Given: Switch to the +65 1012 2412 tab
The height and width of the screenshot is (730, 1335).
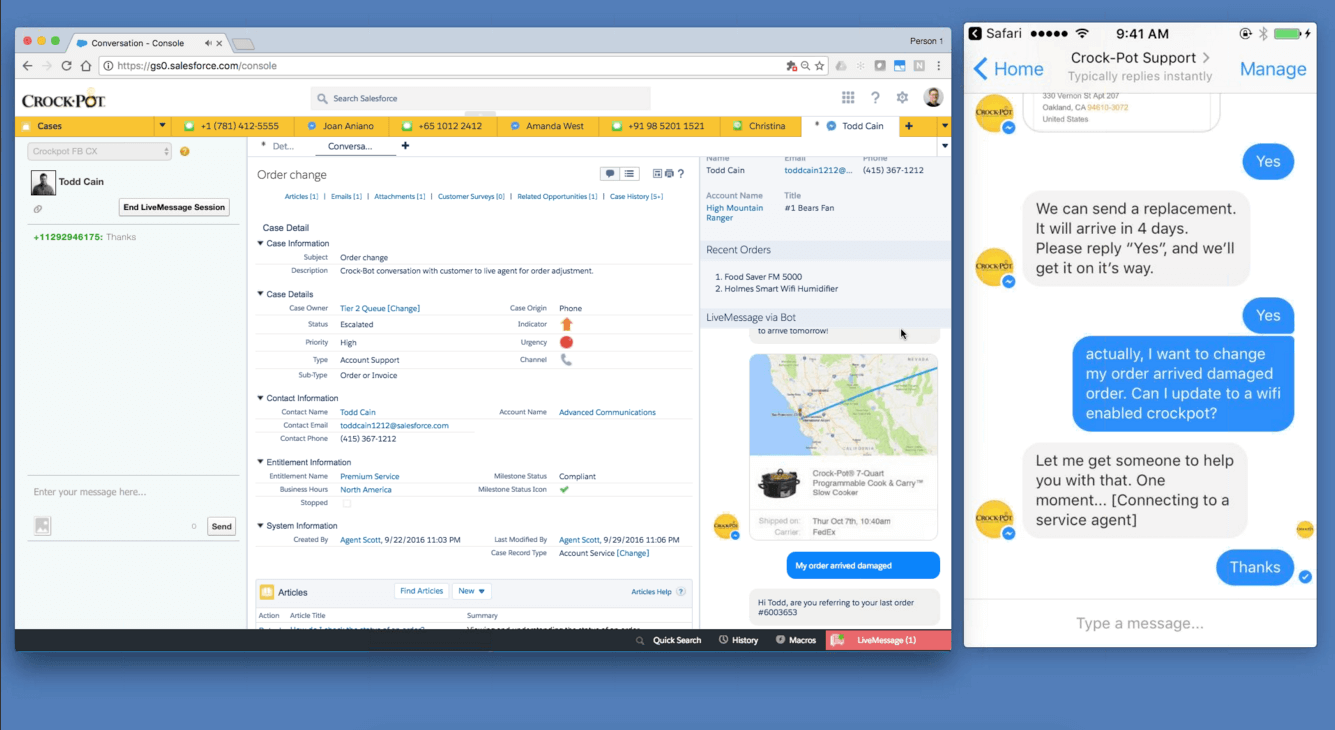Looking at the screenshot, I should pyautogui.click(x=442, y=126).
